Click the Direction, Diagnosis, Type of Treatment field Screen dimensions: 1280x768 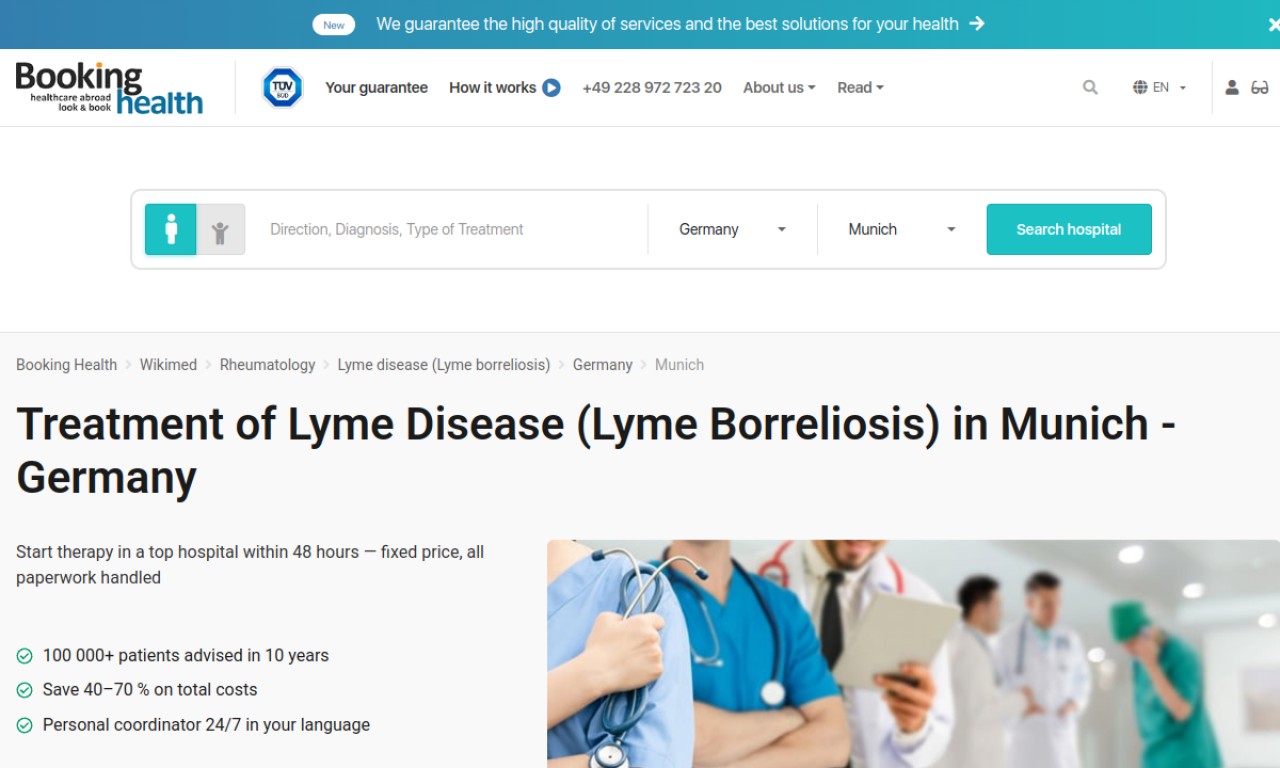pos(450,229)
